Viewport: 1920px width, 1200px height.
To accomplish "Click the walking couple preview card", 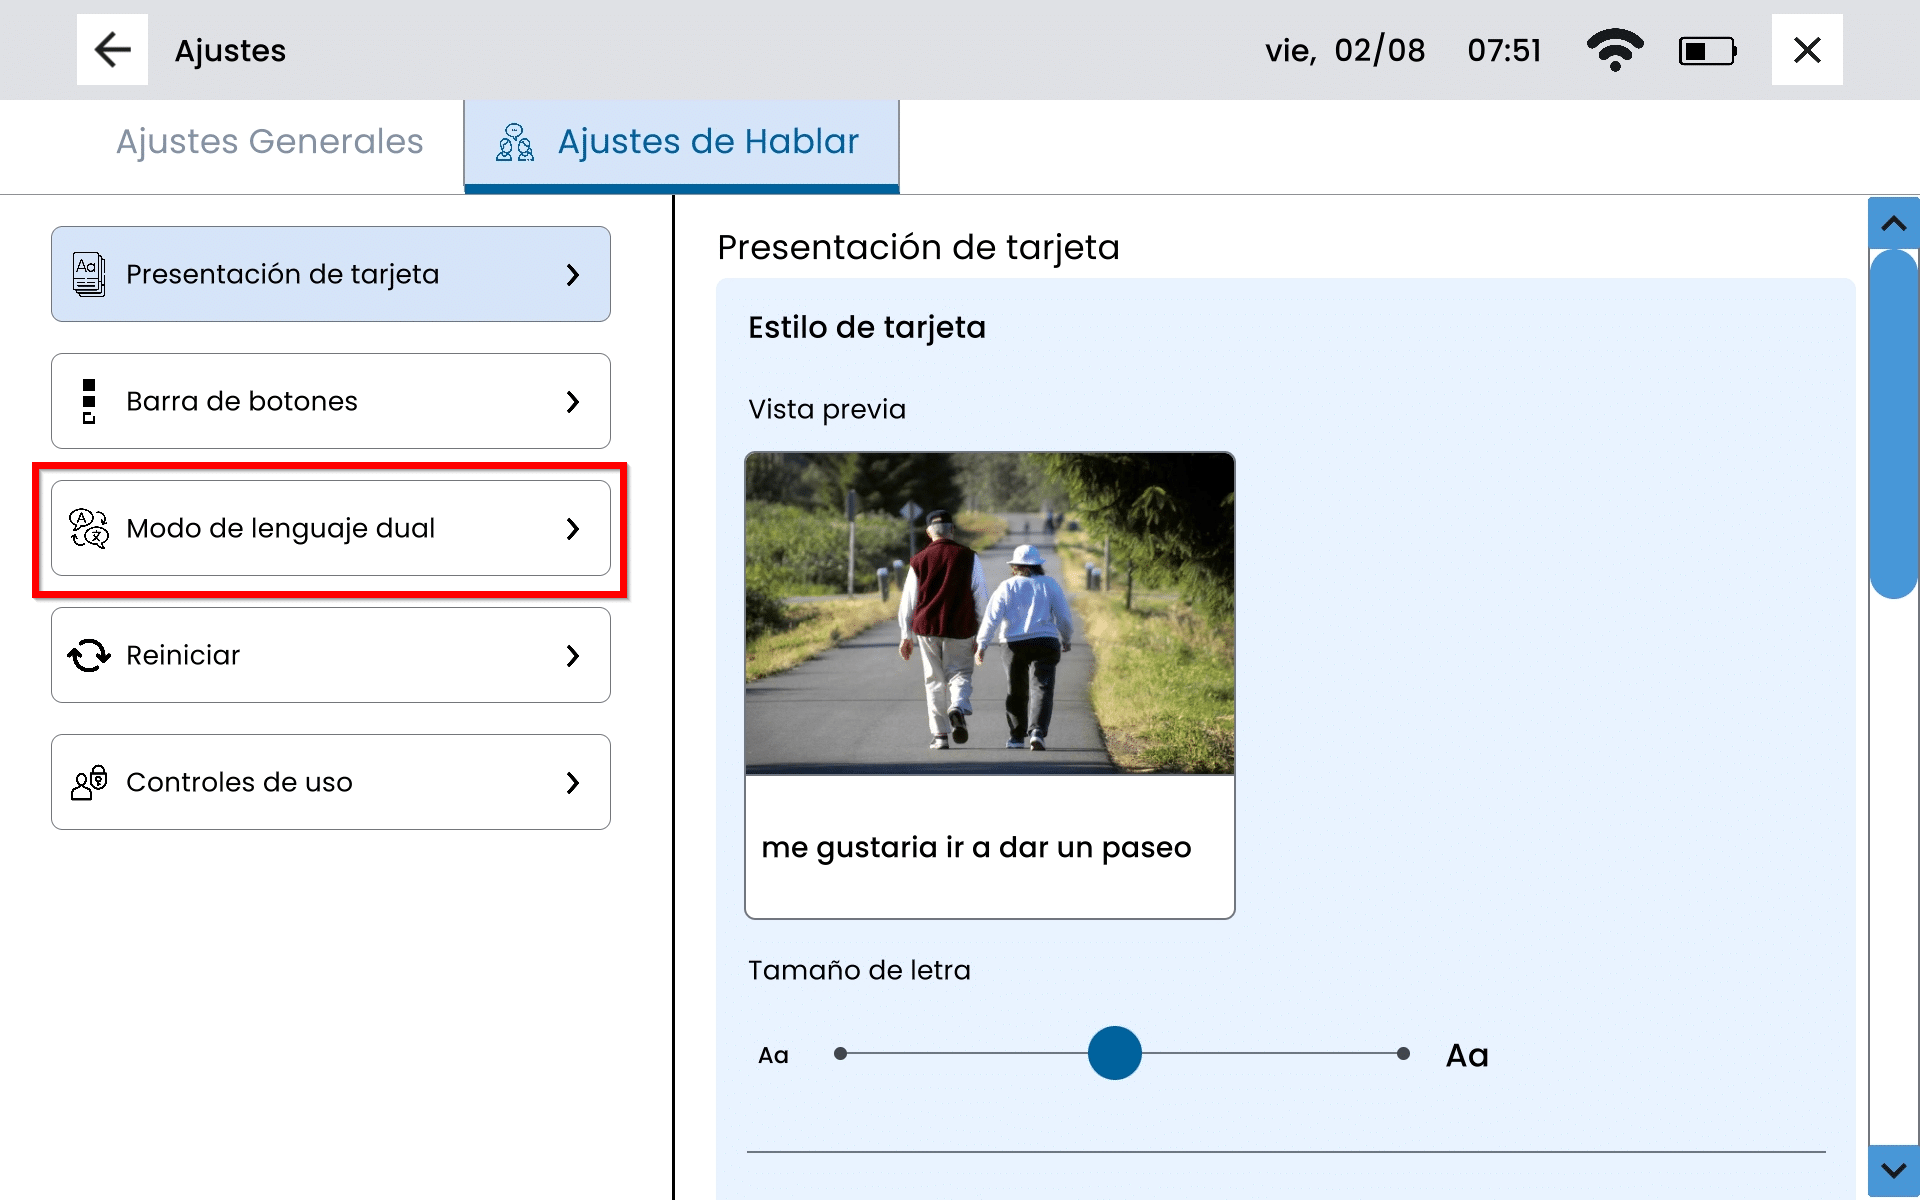I will [989, 685].
